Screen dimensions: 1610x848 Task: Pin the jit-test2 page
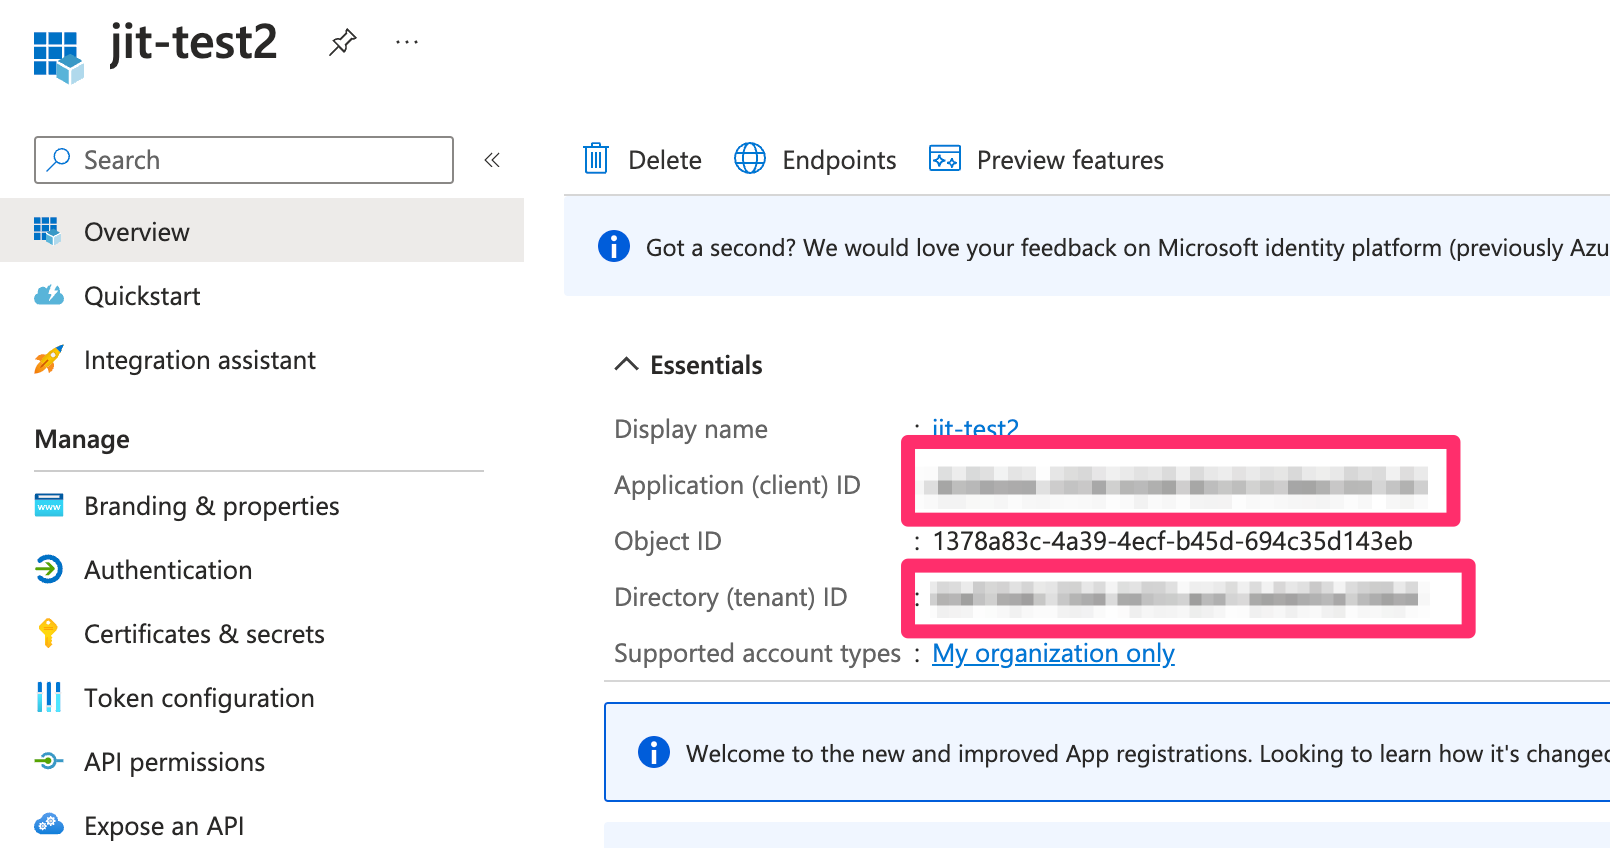pyautogui.click(x=343, y=42)
